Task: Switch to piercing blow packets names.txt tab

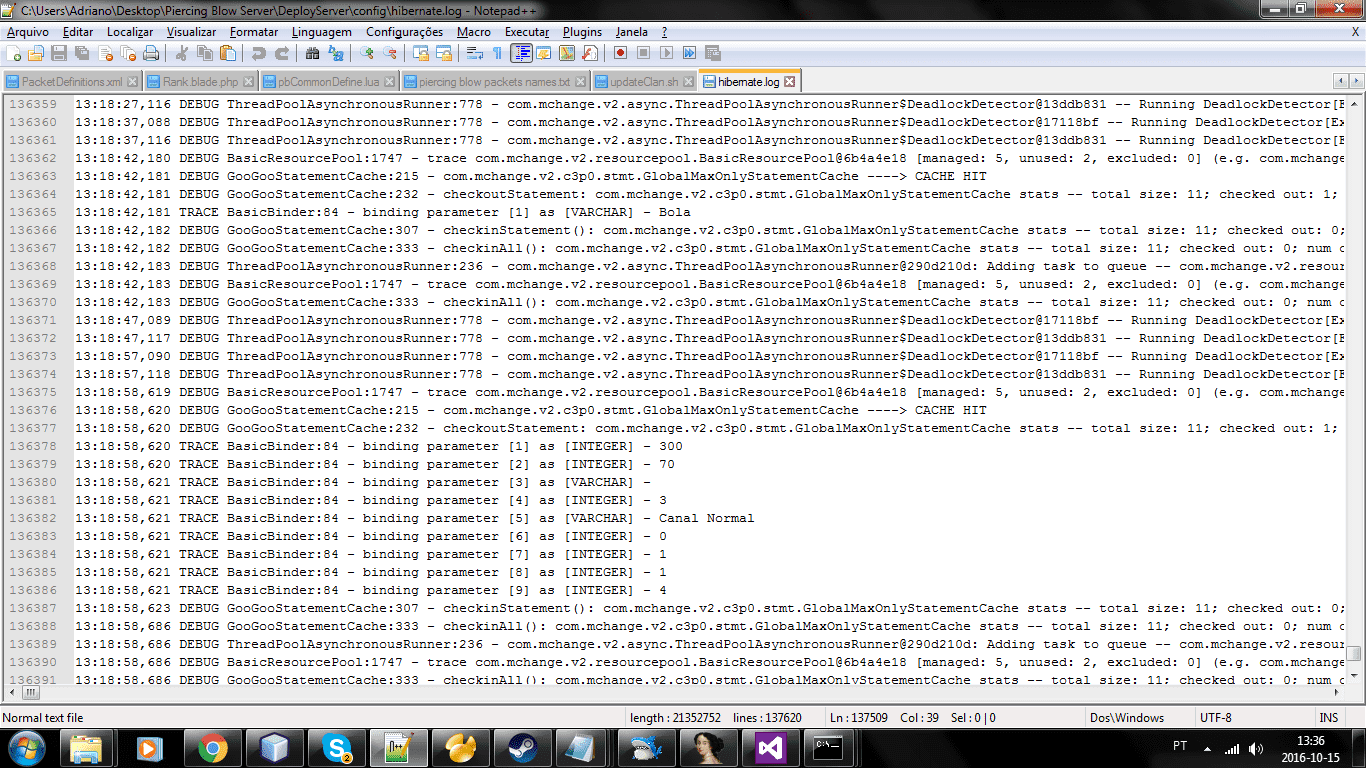Action: (495, 82)
